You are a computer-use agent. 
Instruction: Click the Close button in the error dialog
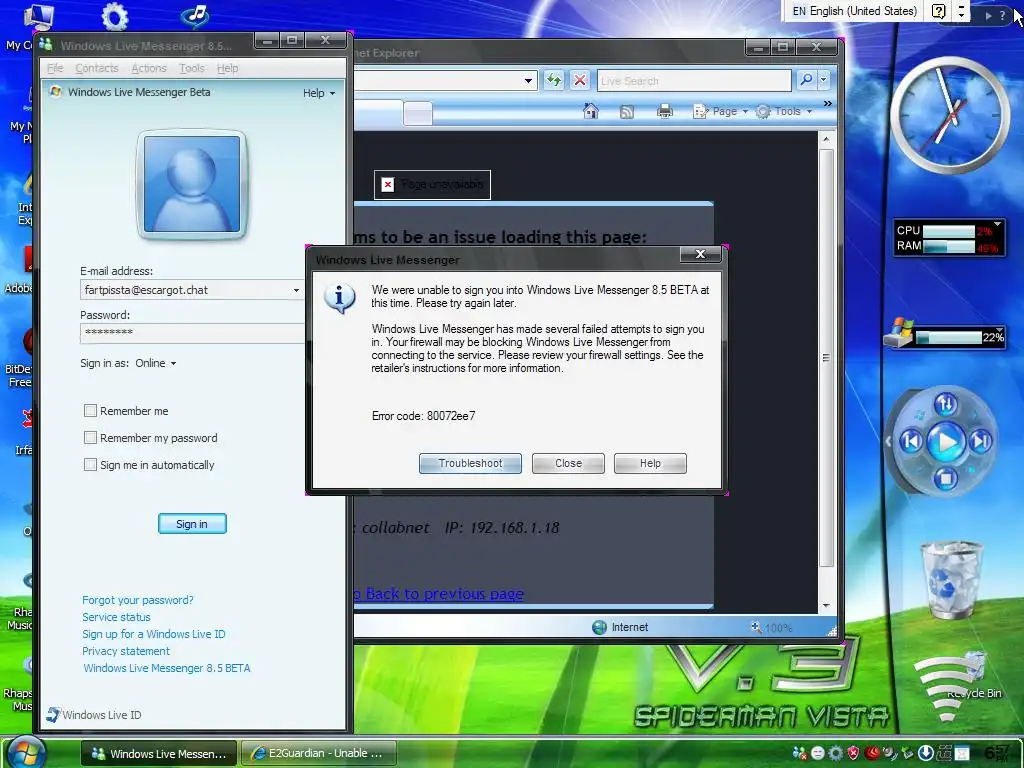coord(568,463)
